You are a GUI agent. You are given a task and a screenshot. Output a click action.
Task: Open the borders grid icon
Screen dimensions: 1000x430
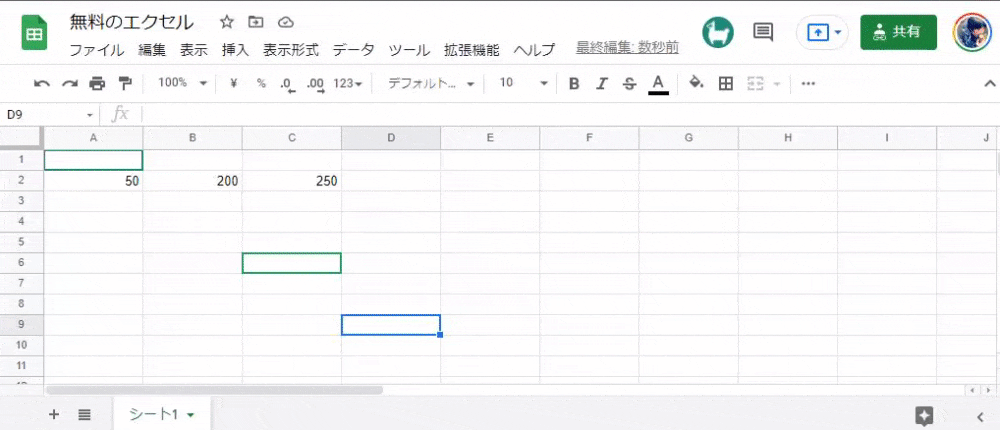tap(726, 83)
